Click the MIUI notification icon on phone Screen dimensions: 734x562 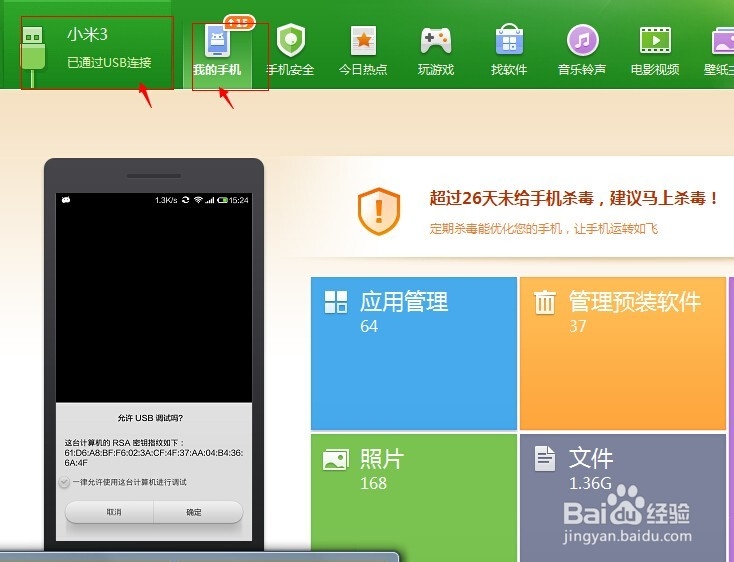(x=66, y=200)
